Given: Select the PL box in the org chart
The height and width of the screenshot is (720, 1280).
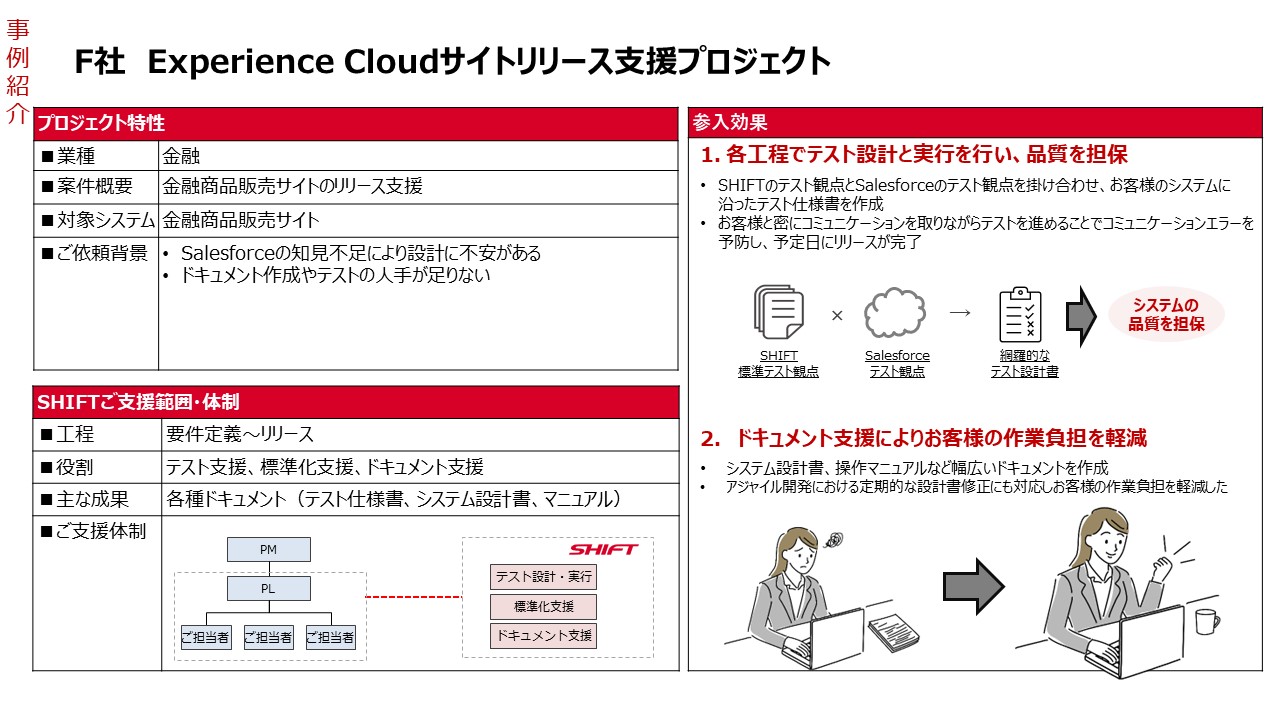Looking at the screenshot, I should coord(268,588).
